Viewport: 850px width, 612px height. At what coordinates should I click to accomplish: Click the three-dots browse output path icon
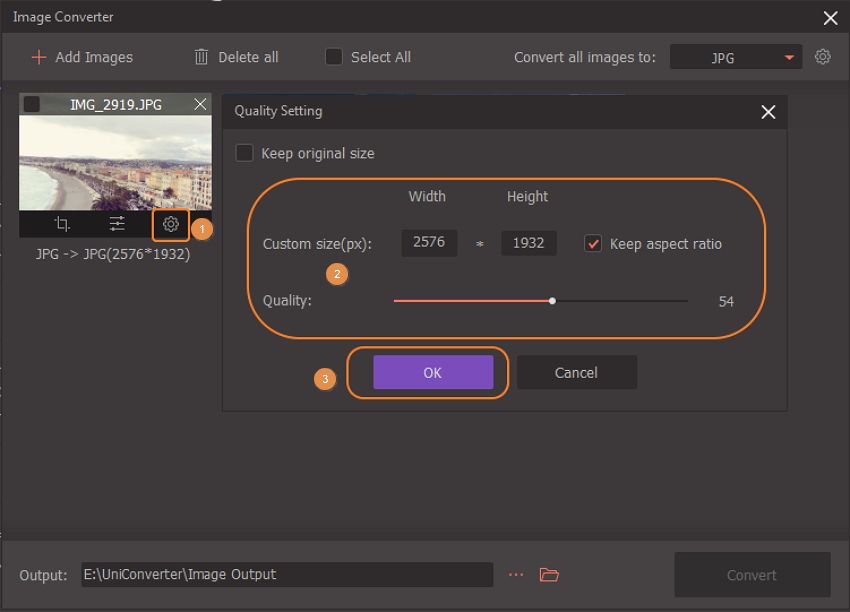[516, 575]
